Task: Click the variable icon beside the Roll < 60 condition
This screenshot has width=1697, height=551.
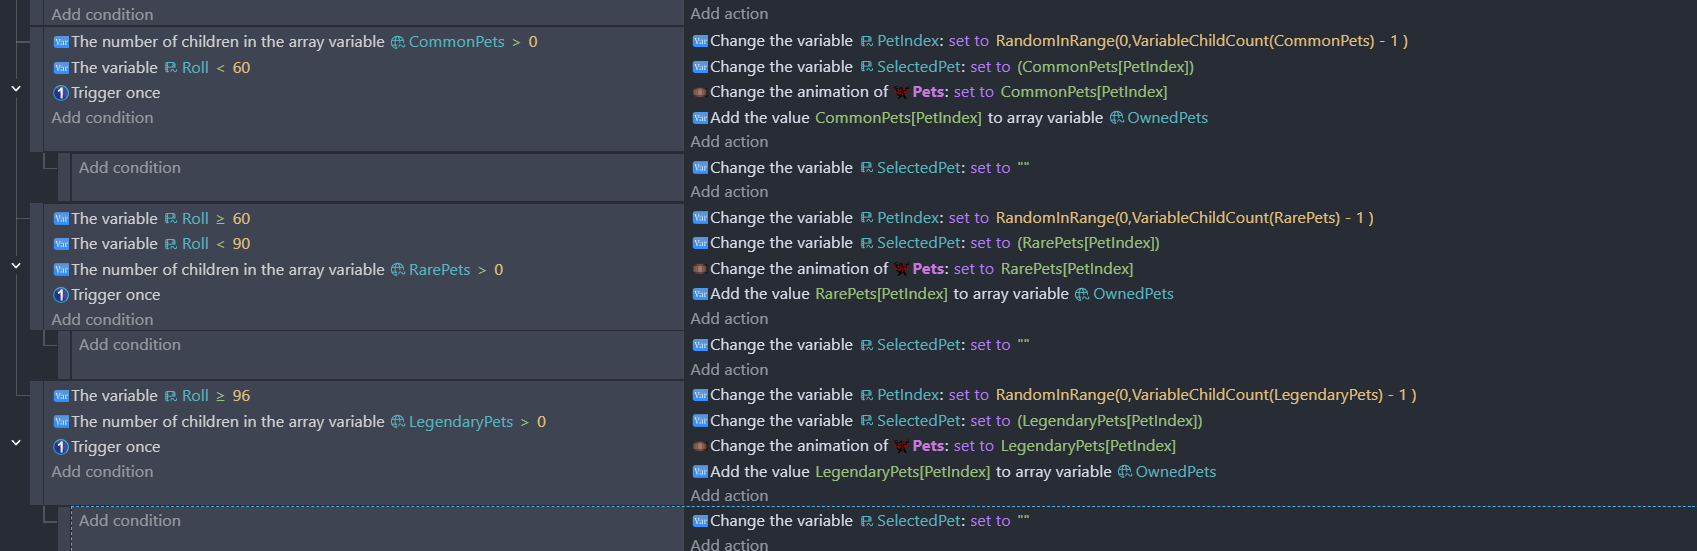Action: (x=61, y=68)
